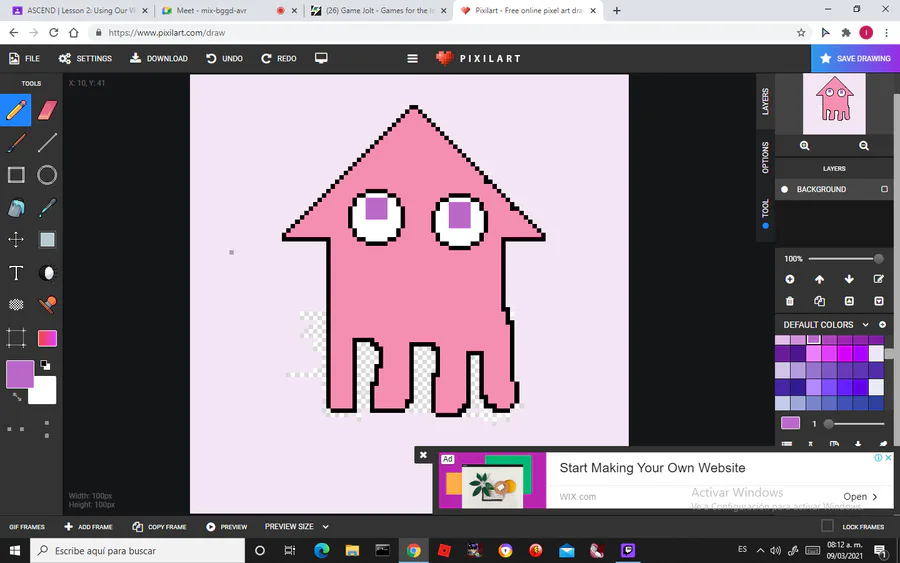Screen dimensions: 900x563
Task: Open the Settings menu
Action: coord(85,59)
